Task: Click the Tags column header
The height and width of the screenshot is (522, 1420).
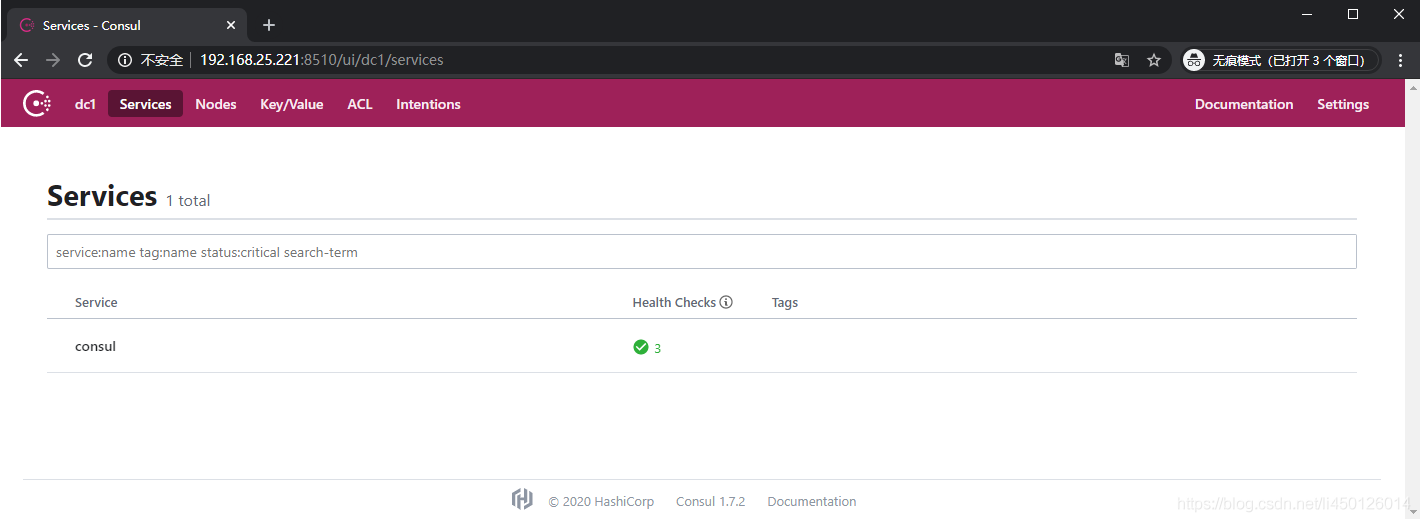Action: [785, 302]
